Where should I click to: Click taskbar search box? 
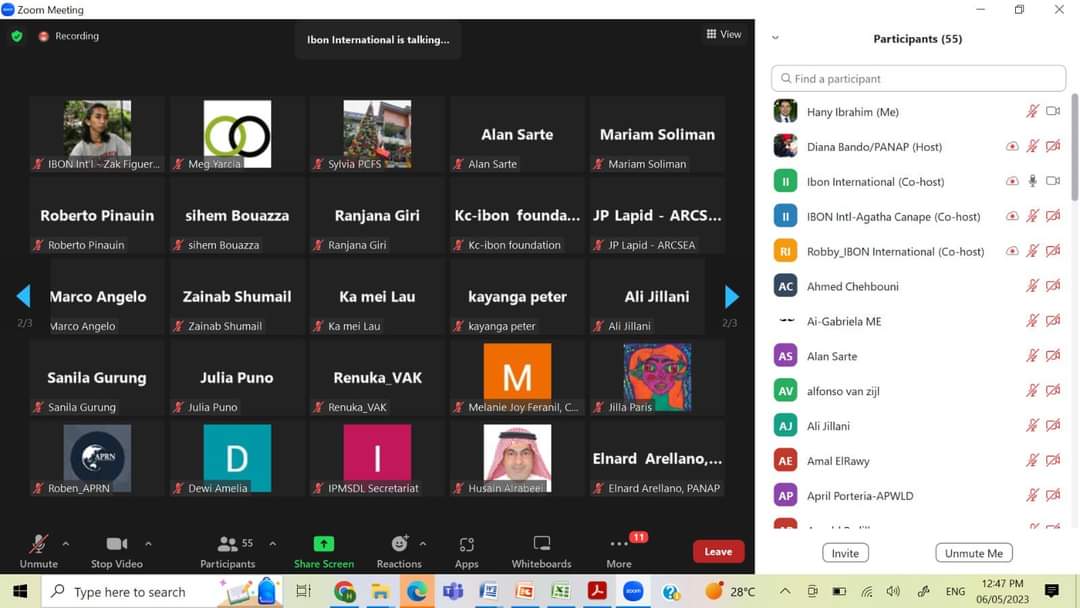[x=162, y=591]
